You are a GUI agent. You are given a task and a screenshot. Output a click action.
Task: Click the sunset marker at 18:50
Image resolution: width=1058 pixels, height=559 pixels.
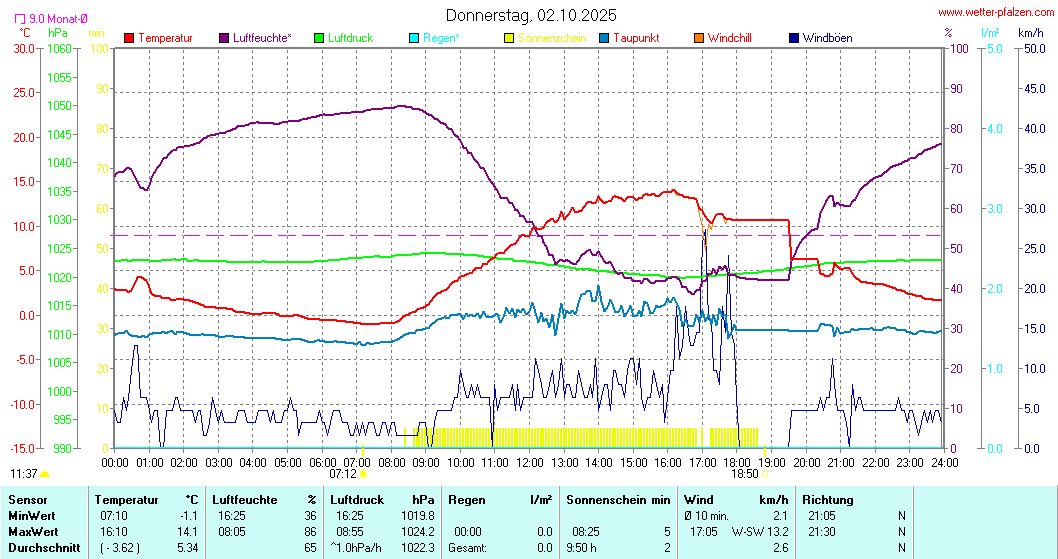764,474
